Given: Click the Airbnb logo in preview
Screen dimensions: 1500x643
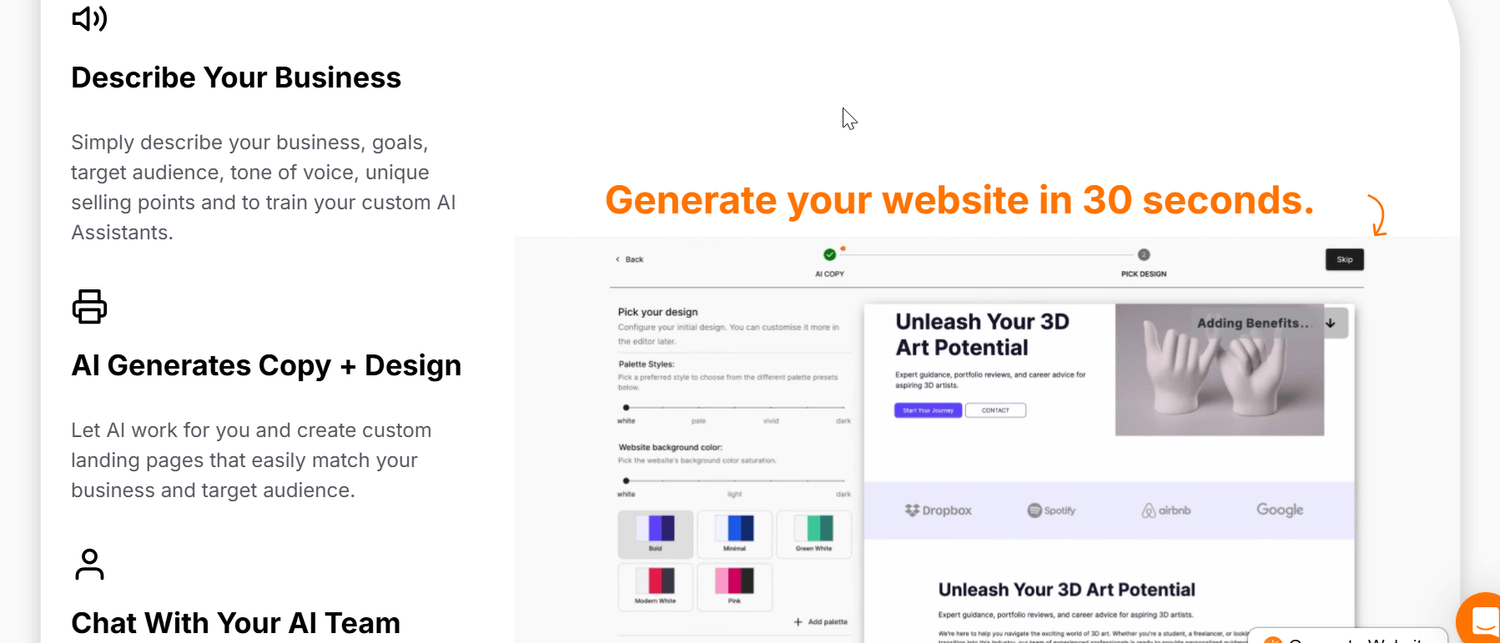Looking at the screenshot, I should pos(1166,510).
